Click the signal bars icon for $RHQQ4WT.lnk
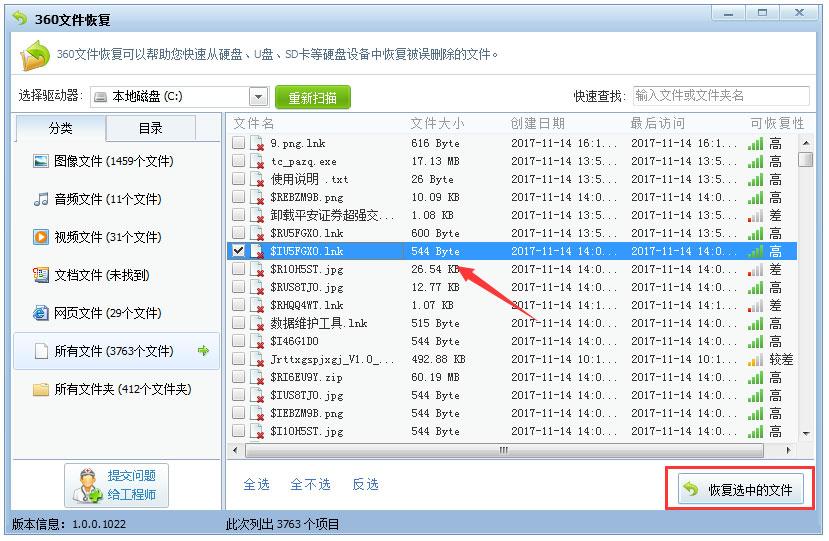The image size is (829, 541). click(x=755, y=306)
